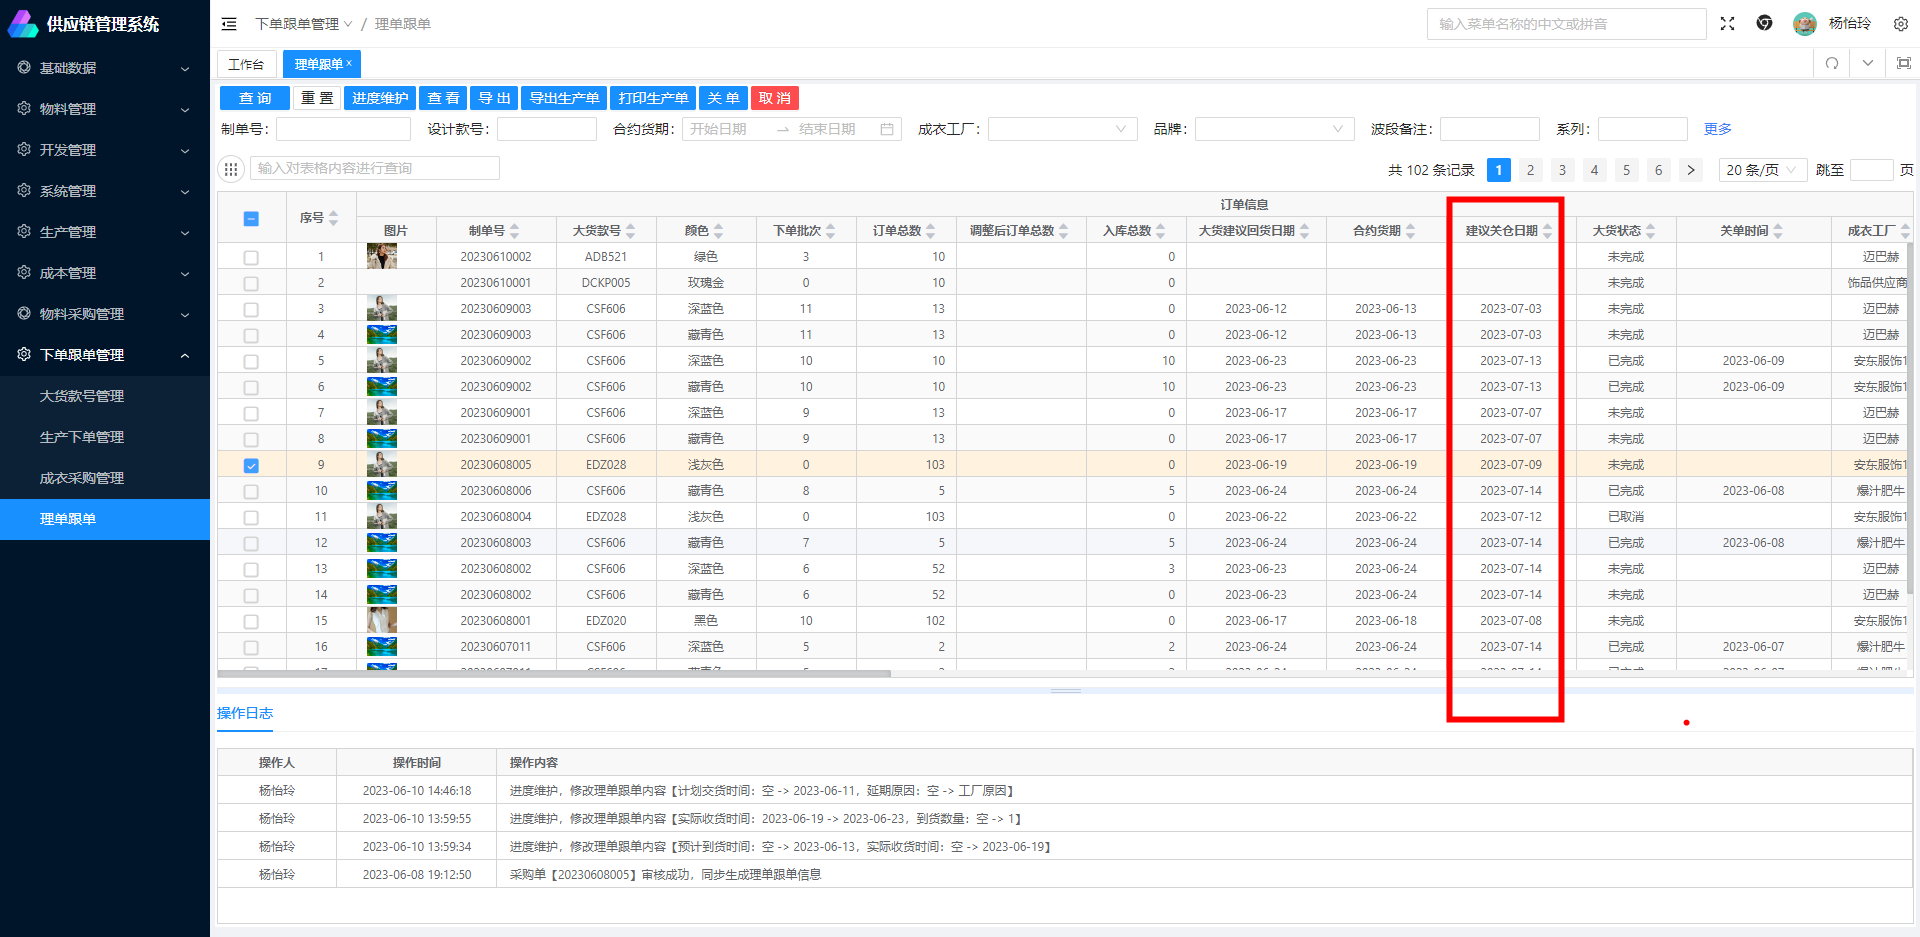The image size is (1920, 937).
Task: Toggle the select-all checkbox in table header
Action: [x=251, y=219]
